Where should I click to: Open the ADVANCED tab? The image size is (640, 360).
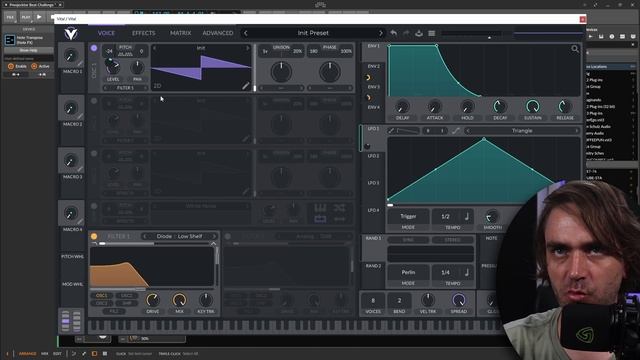[218, 33]
